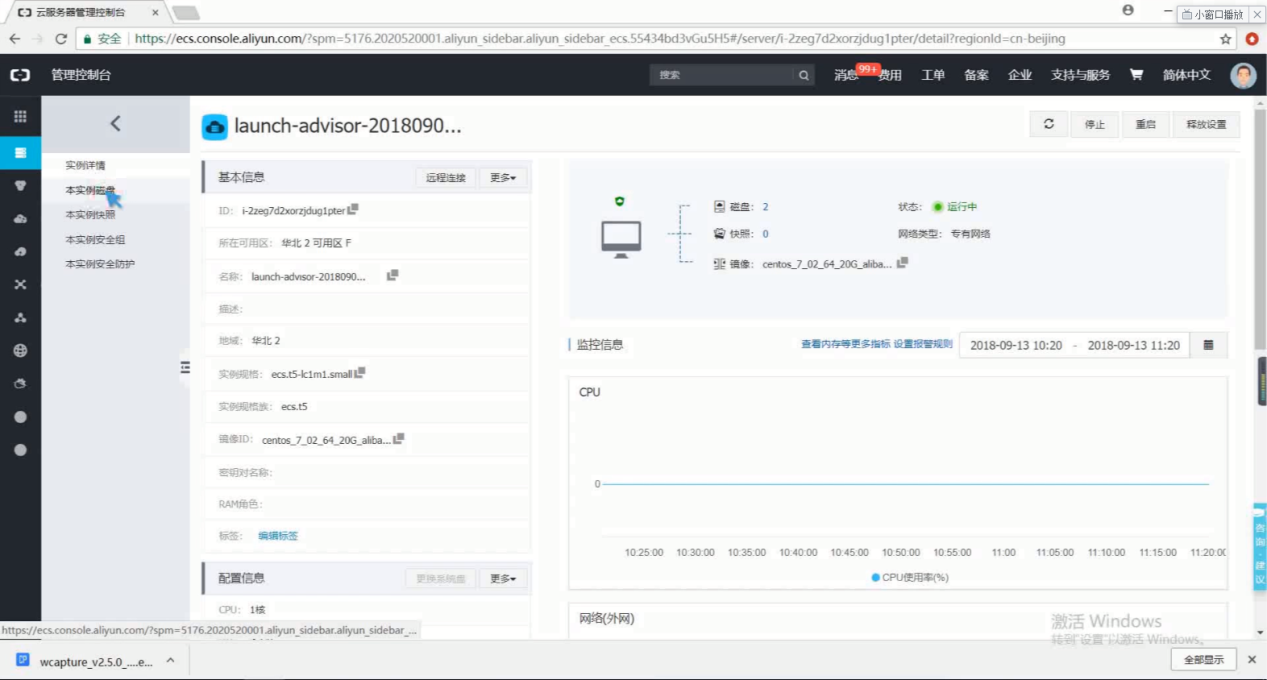Click the search magnifier icon
This screenshot has height=680, width=1267.
click(x=803, y=75)
